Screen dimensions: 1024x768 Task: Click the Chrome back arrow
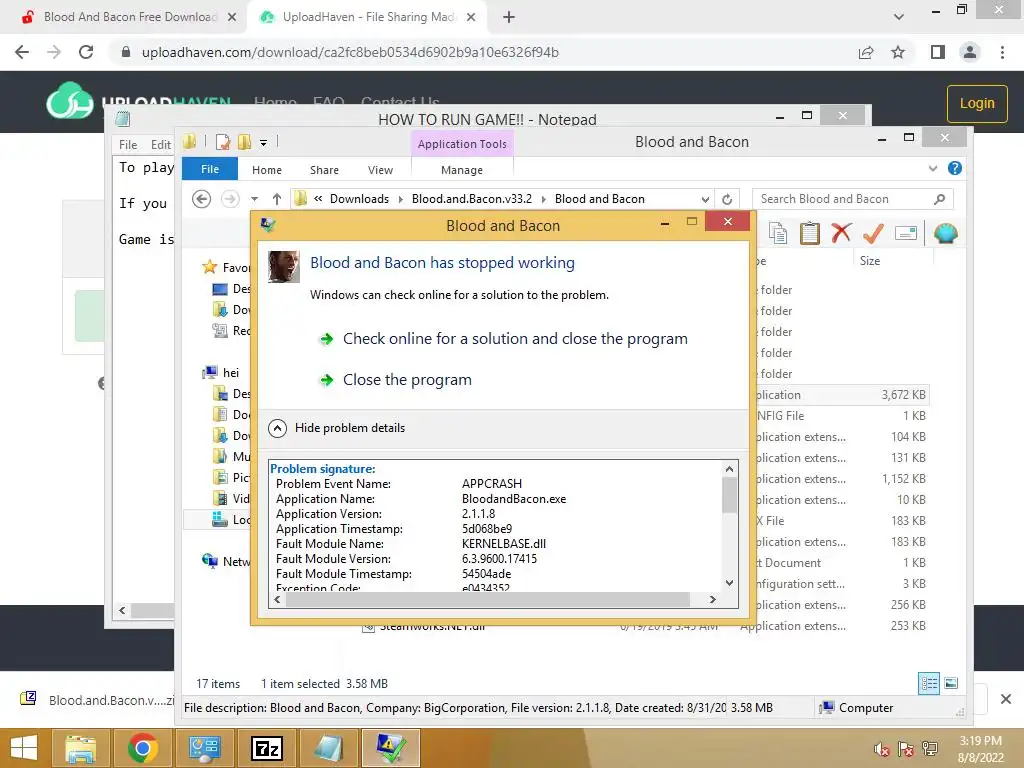tap(22, 52)
